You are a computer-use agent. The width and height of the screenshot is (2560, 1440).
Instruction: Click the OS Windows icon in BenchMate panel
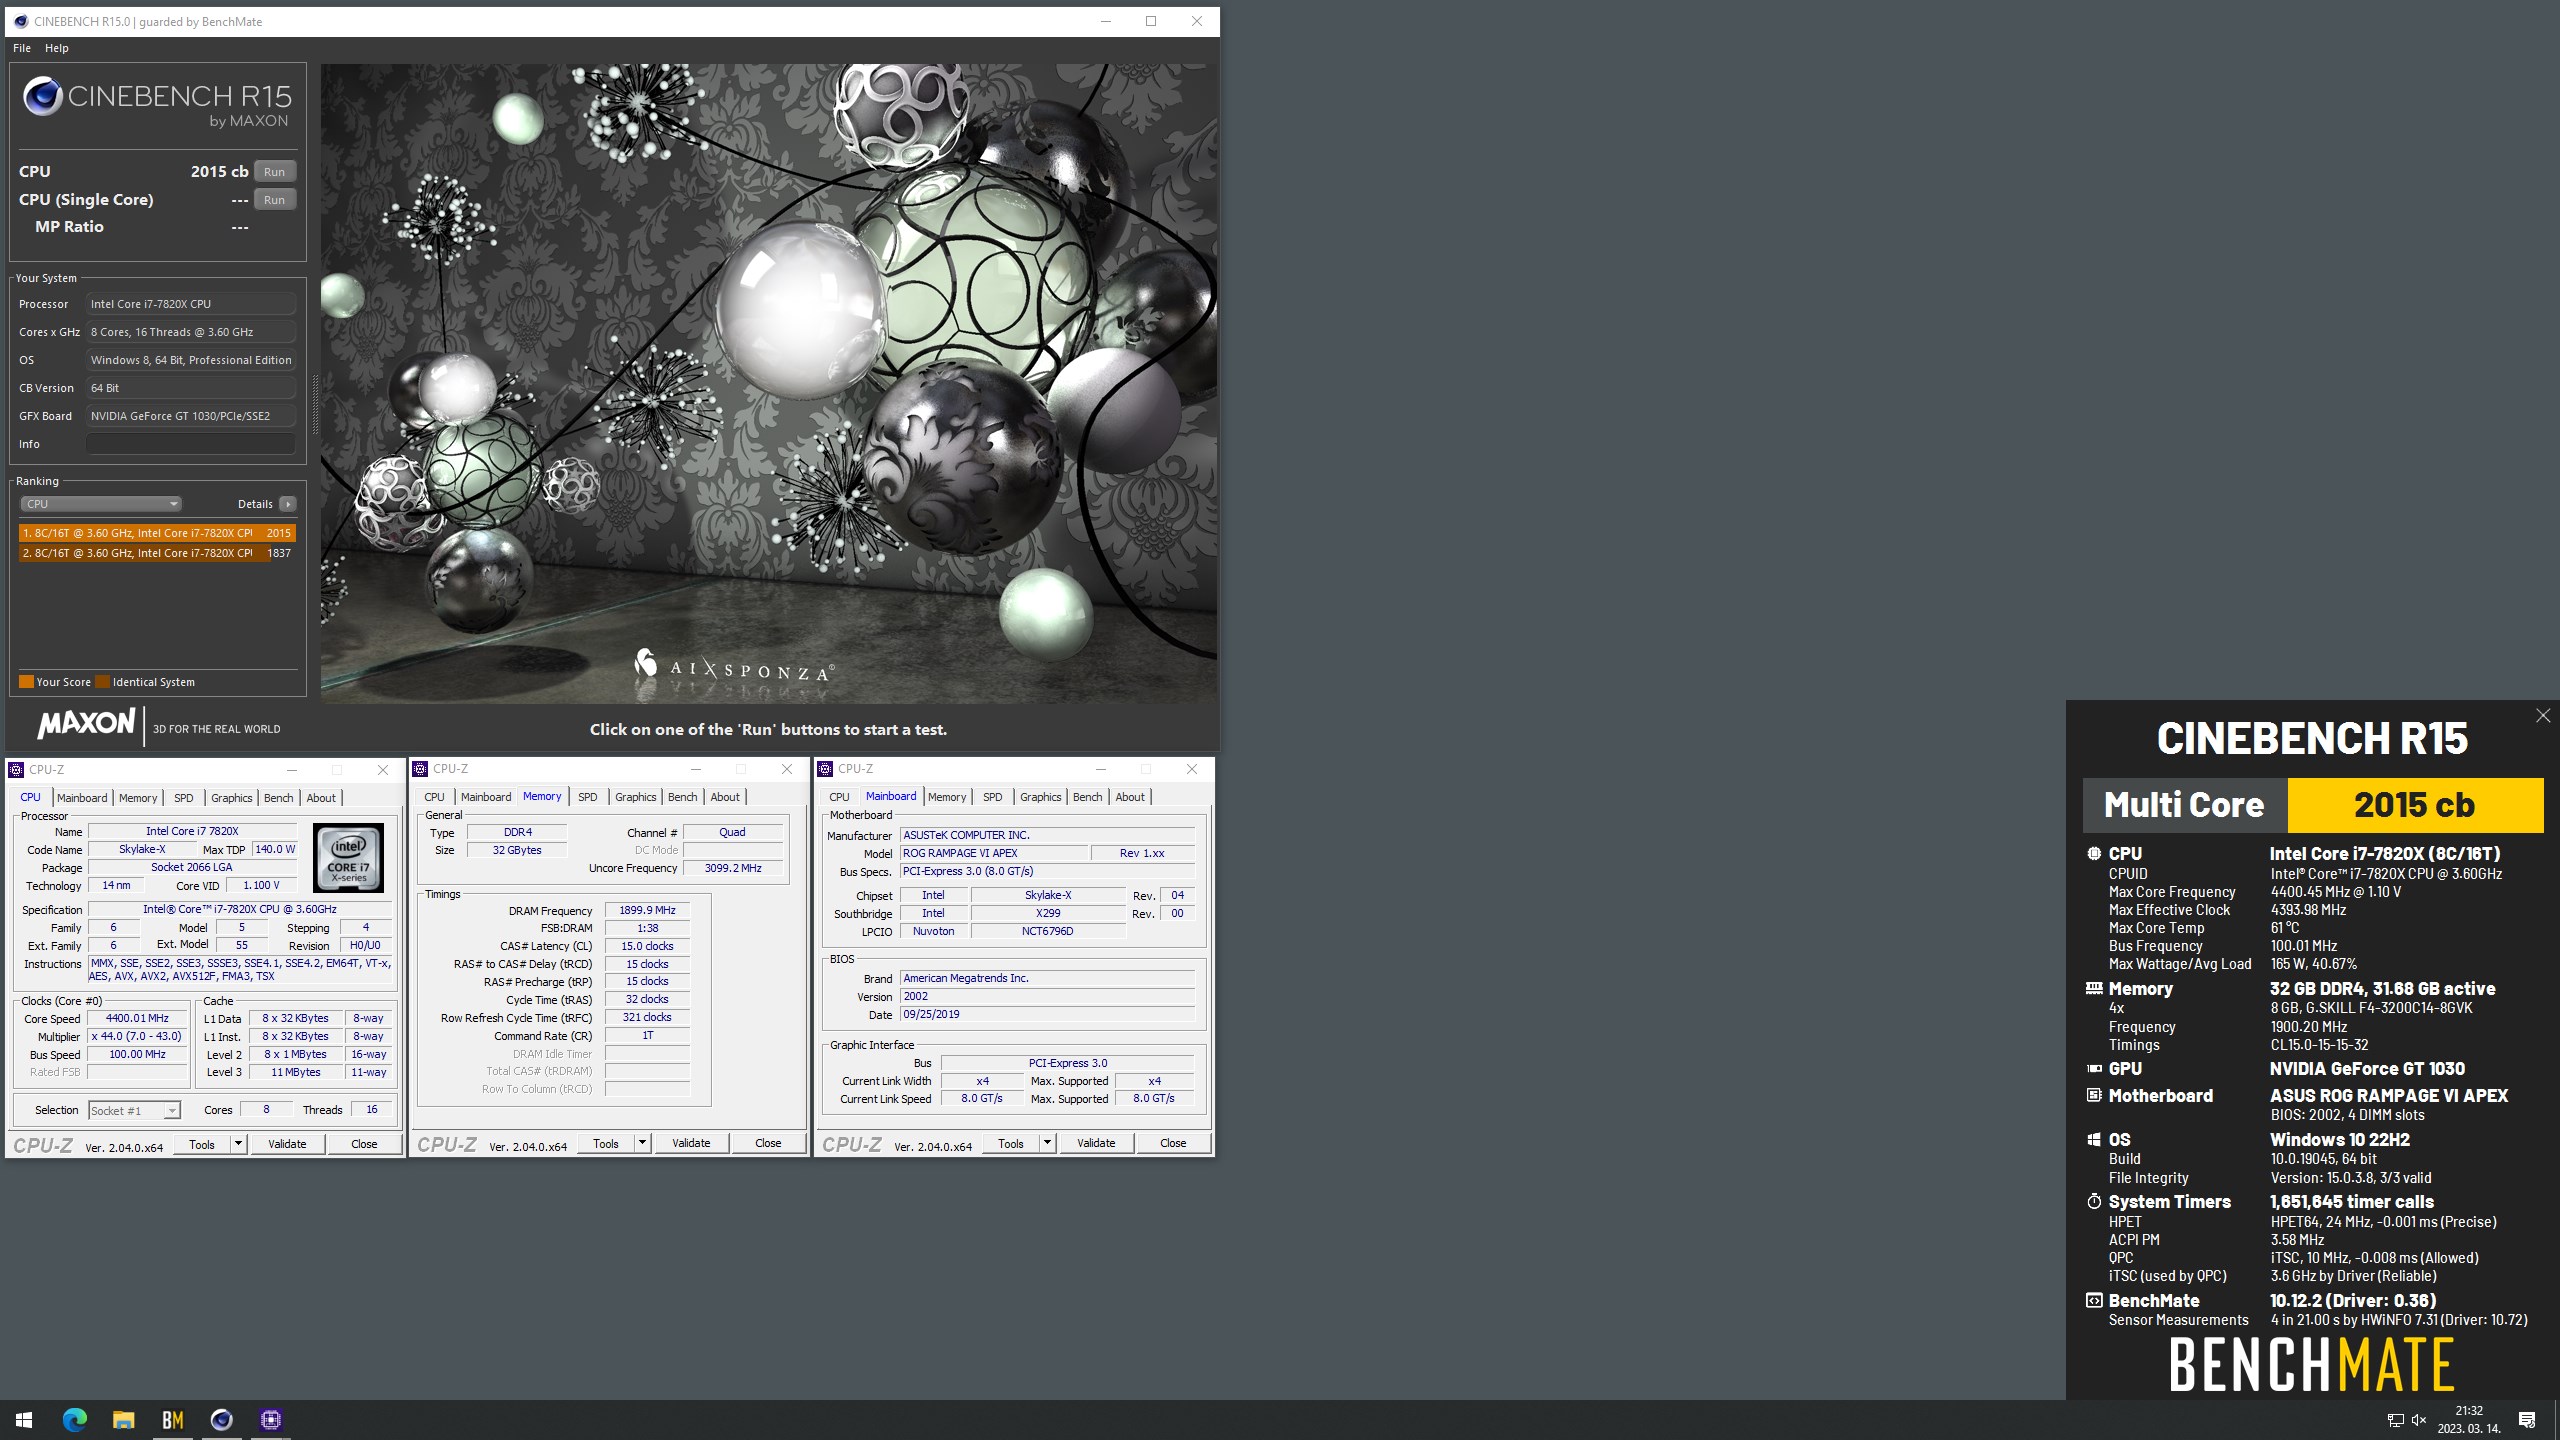click(x=2094, y=1140)
